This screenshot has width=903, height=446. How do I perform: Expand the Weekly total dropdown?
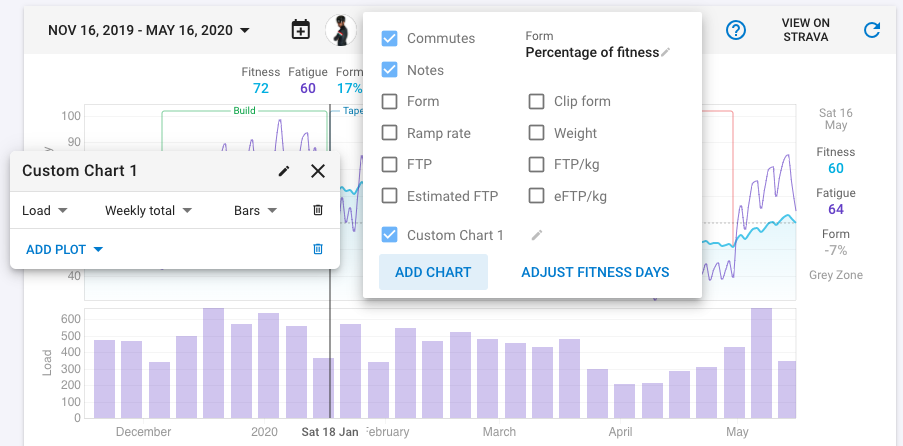(147, 210)
